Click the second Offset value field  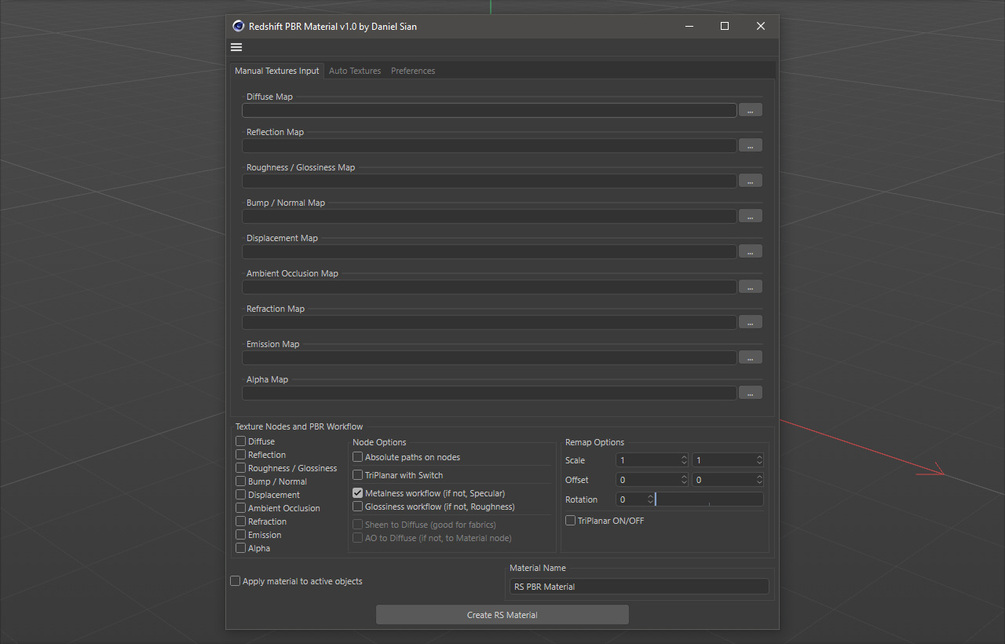tap(724, 479)
